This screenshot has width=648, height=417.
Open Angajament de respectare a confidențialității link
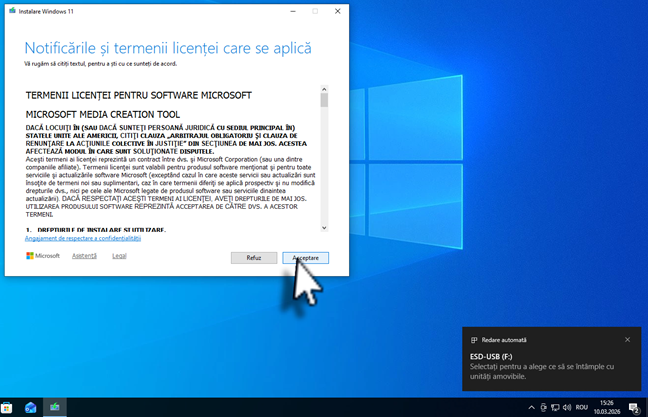(x=83, y=238)
